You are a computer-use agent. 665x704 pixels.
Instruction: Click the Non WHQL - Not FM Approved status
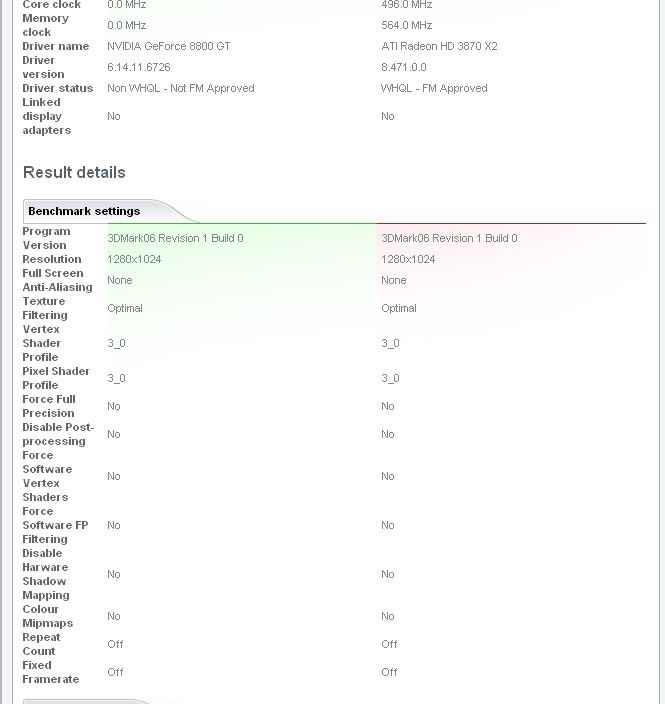coord(181,88)
